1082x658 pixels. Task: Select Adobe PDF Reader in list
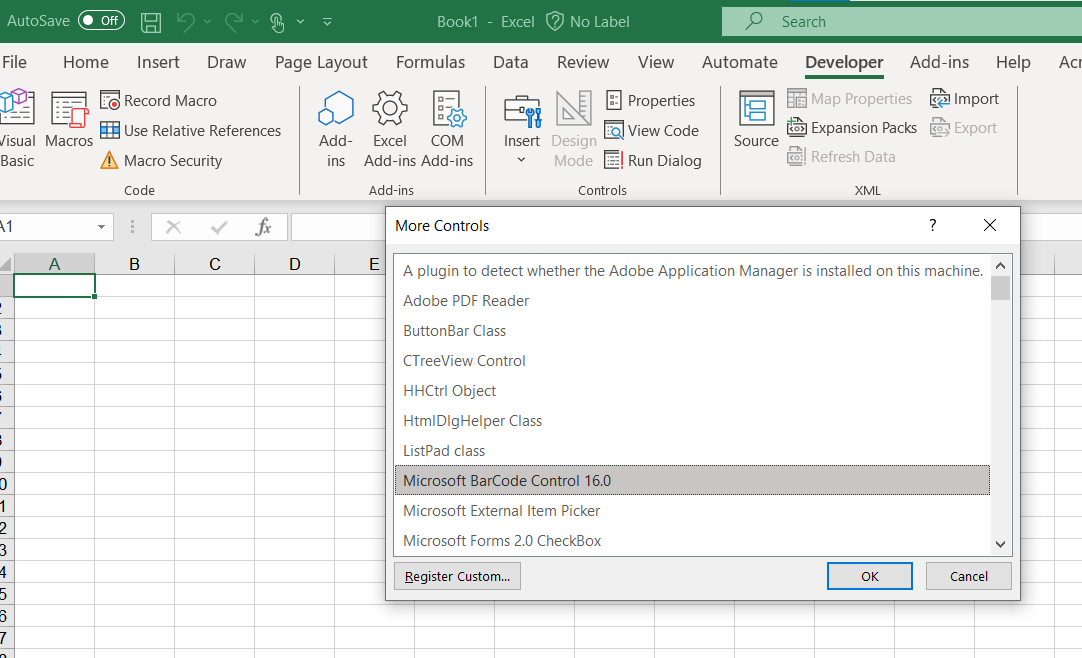[x=692, y=301]
